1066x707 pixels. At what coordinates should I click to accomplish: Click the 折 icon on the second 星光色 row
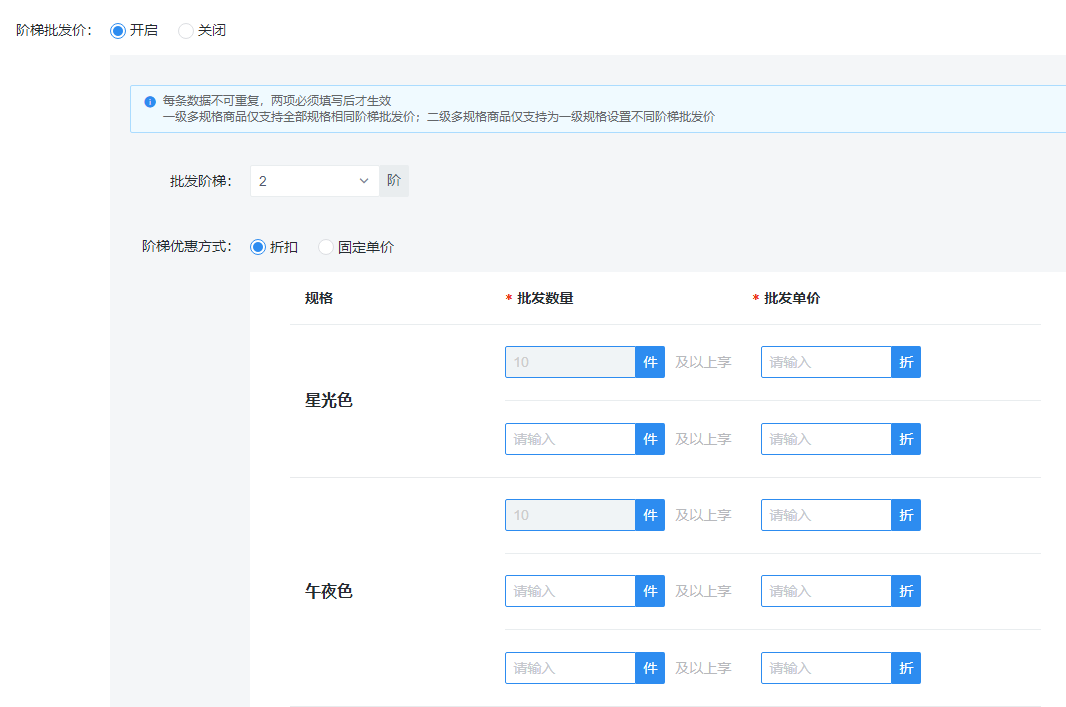[905, 438]
